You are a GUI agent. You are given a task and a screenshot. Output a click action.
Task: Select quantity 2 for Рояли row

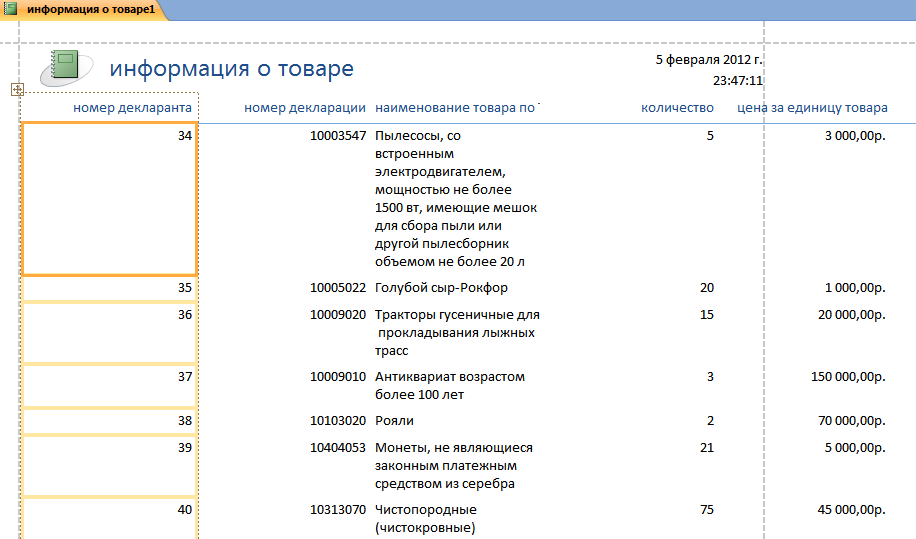pyautogui.click(x=710, y=420)
